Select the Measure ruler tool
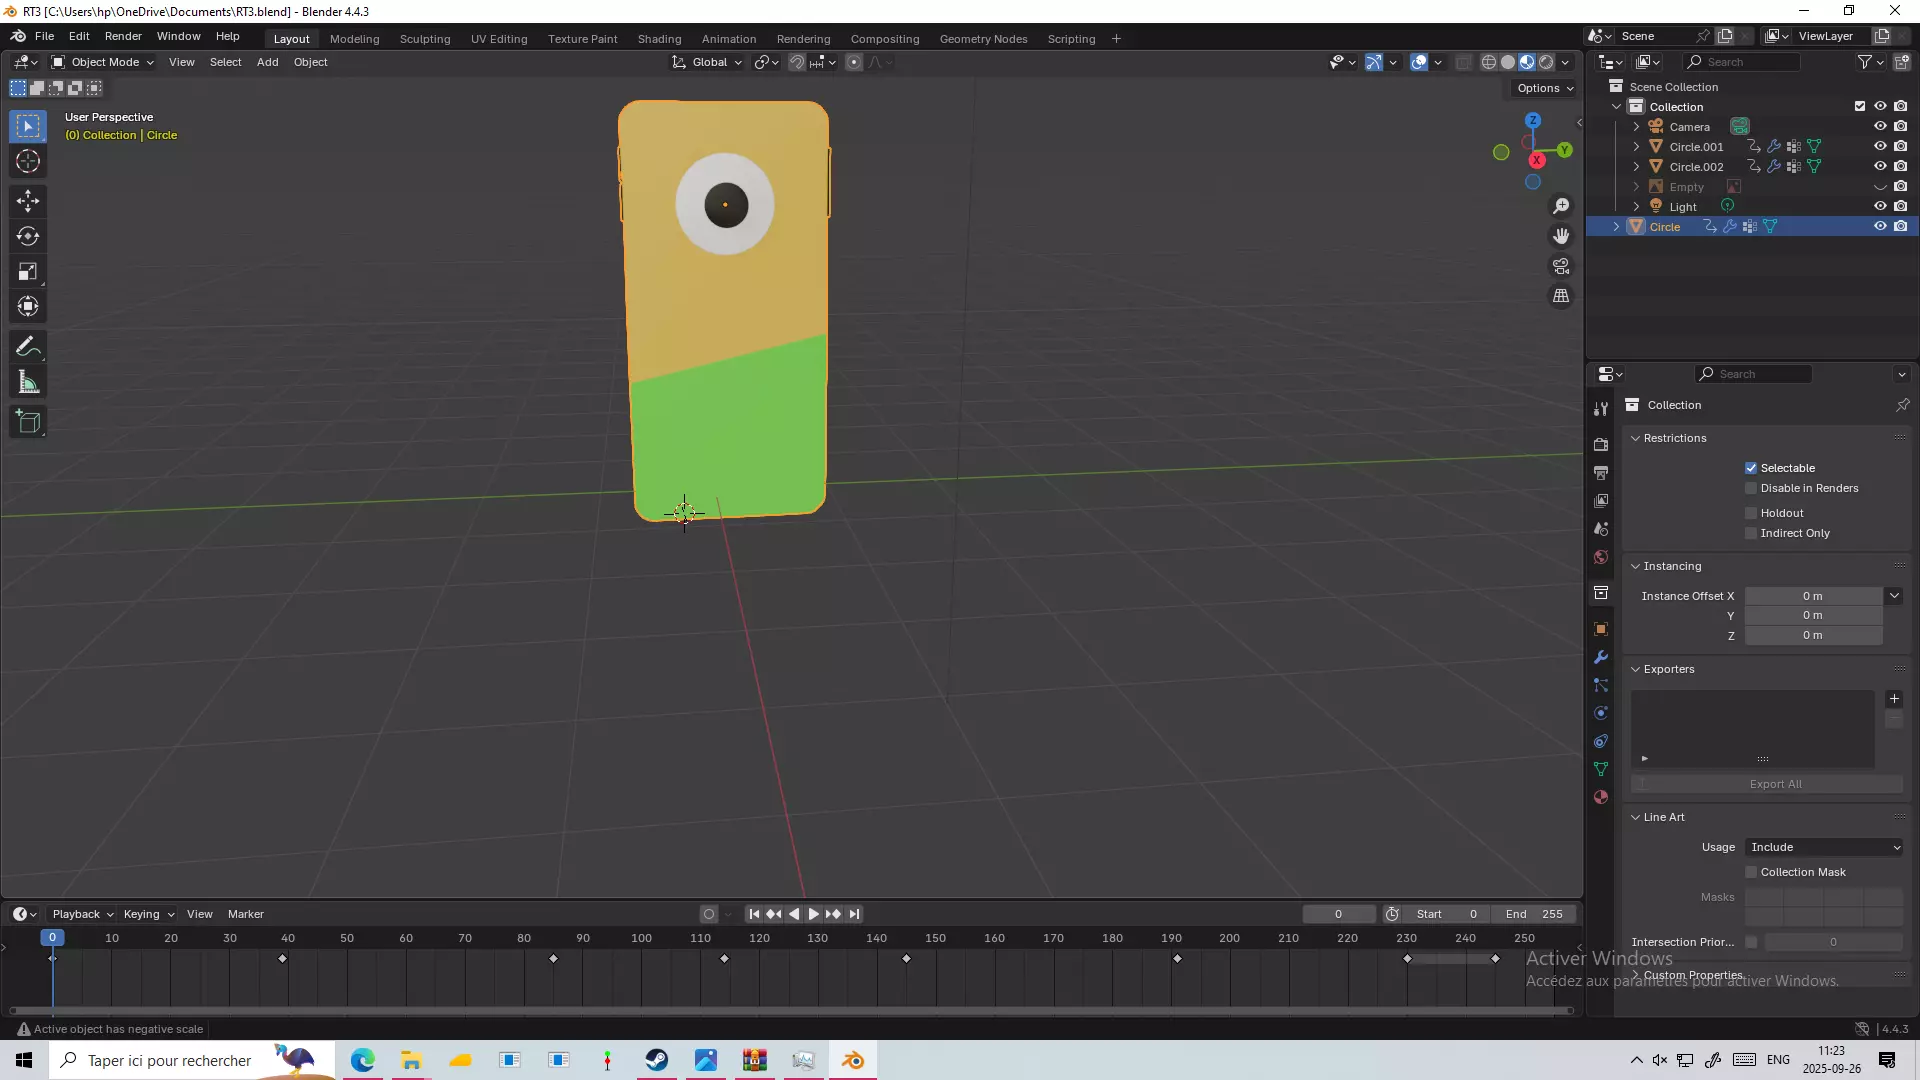Screen dimensions: 1920x1080 pos(28,383)
